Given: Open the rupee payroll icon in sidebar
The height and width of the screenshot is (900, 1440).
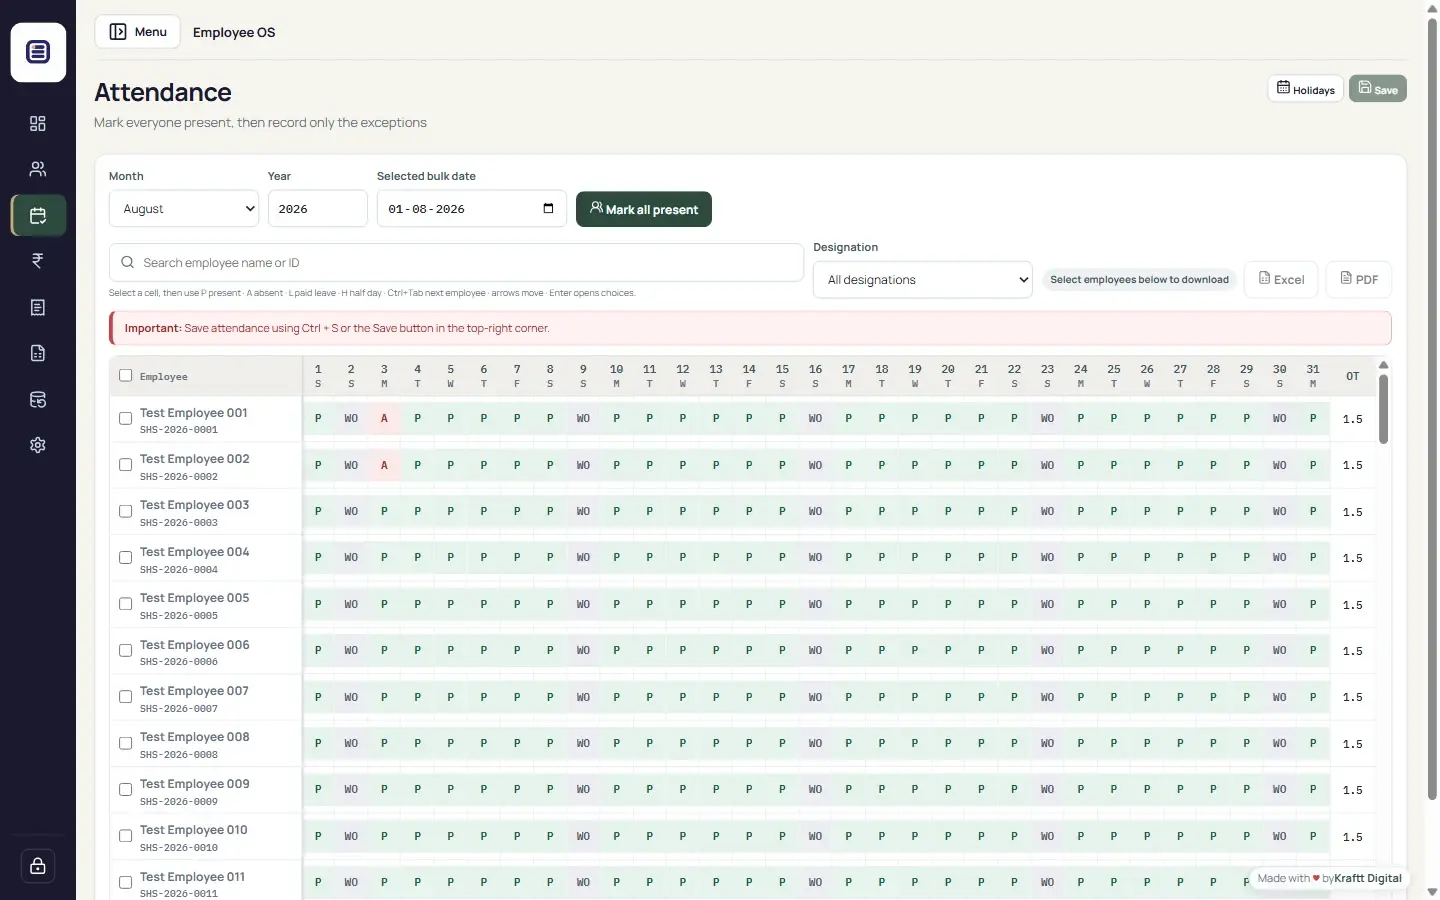Looking at the screenshot, I should tap(38, 261).
